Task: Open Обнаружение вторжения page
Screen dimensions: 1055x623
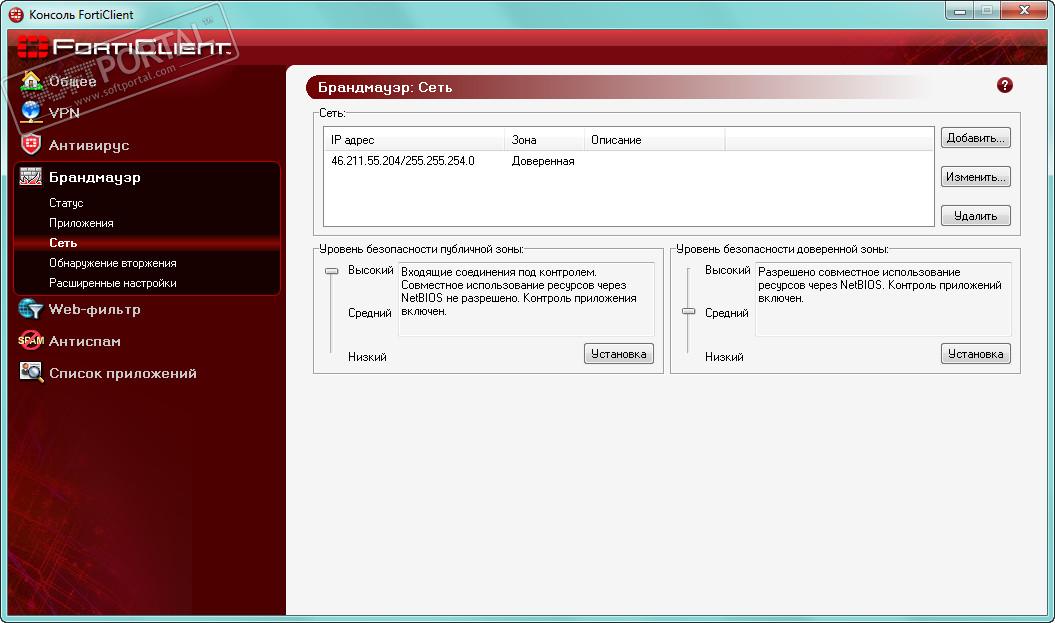Action: 112,263
